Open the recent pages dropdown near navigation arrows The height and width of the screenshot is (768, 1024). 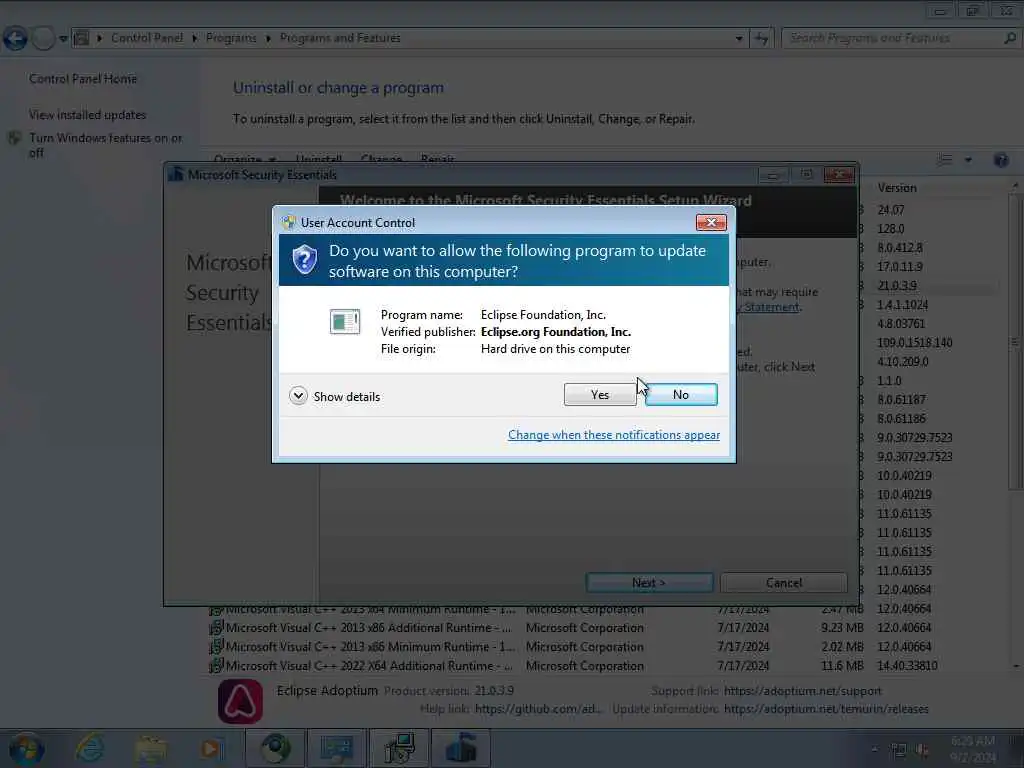pos(63,39)
